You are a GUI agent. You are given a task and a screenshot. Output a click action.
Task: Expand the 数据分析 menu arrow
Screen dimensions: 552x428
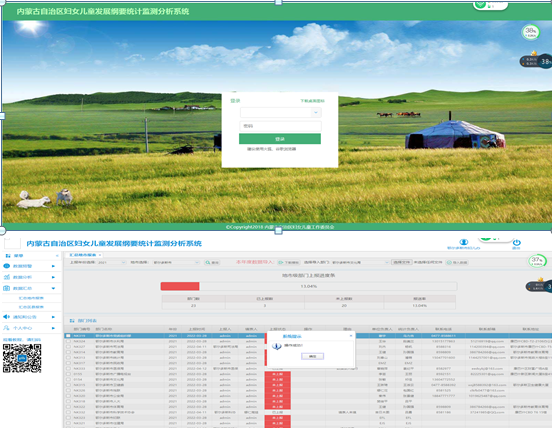click(x=53, y=277)
